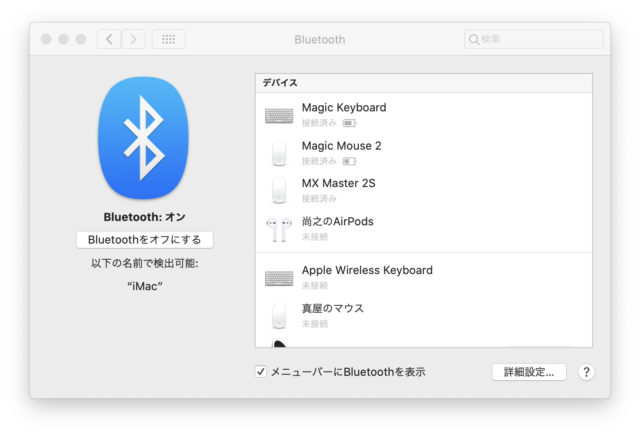Select Apple Wireless Keyboard icon

pos(279,279)
